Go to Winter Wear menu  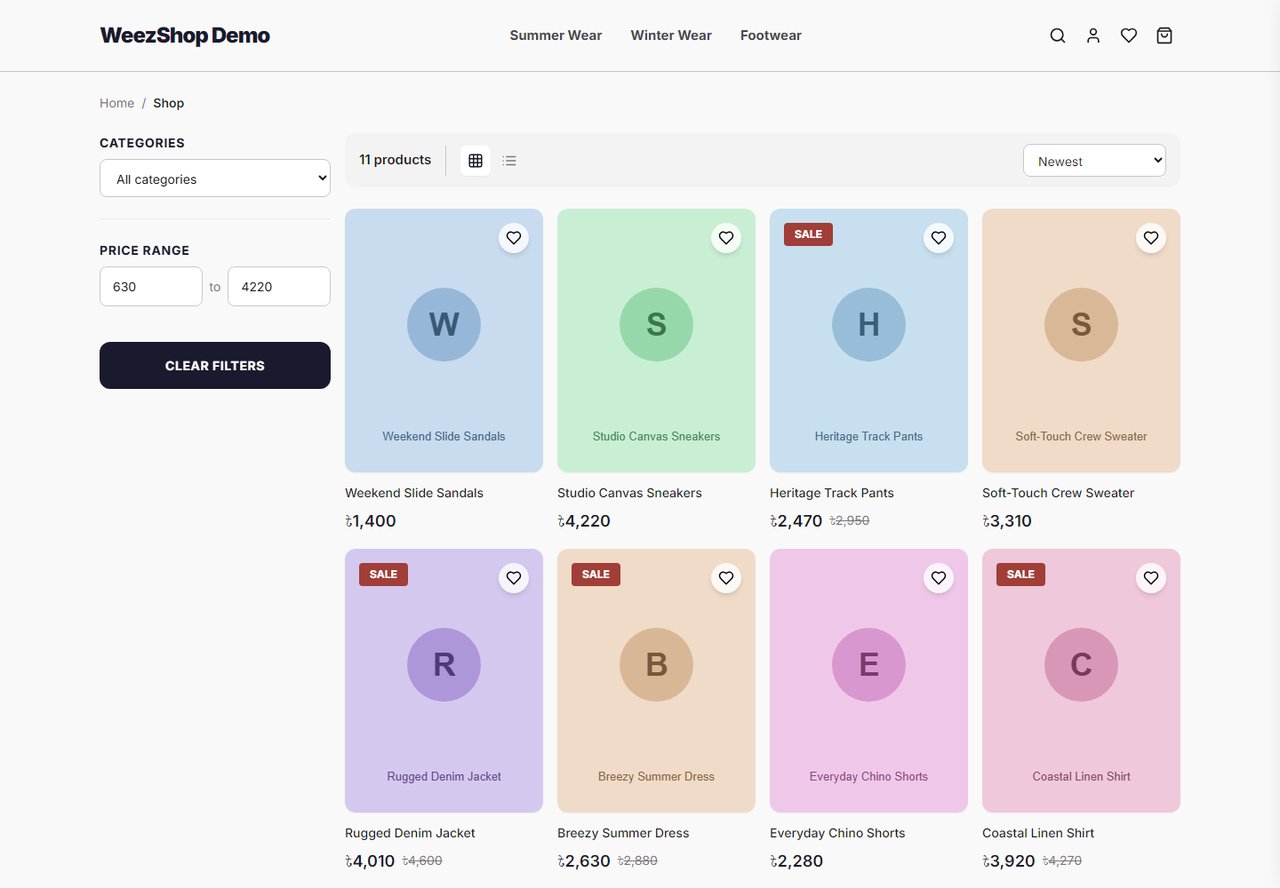click(x=671, y=36)
